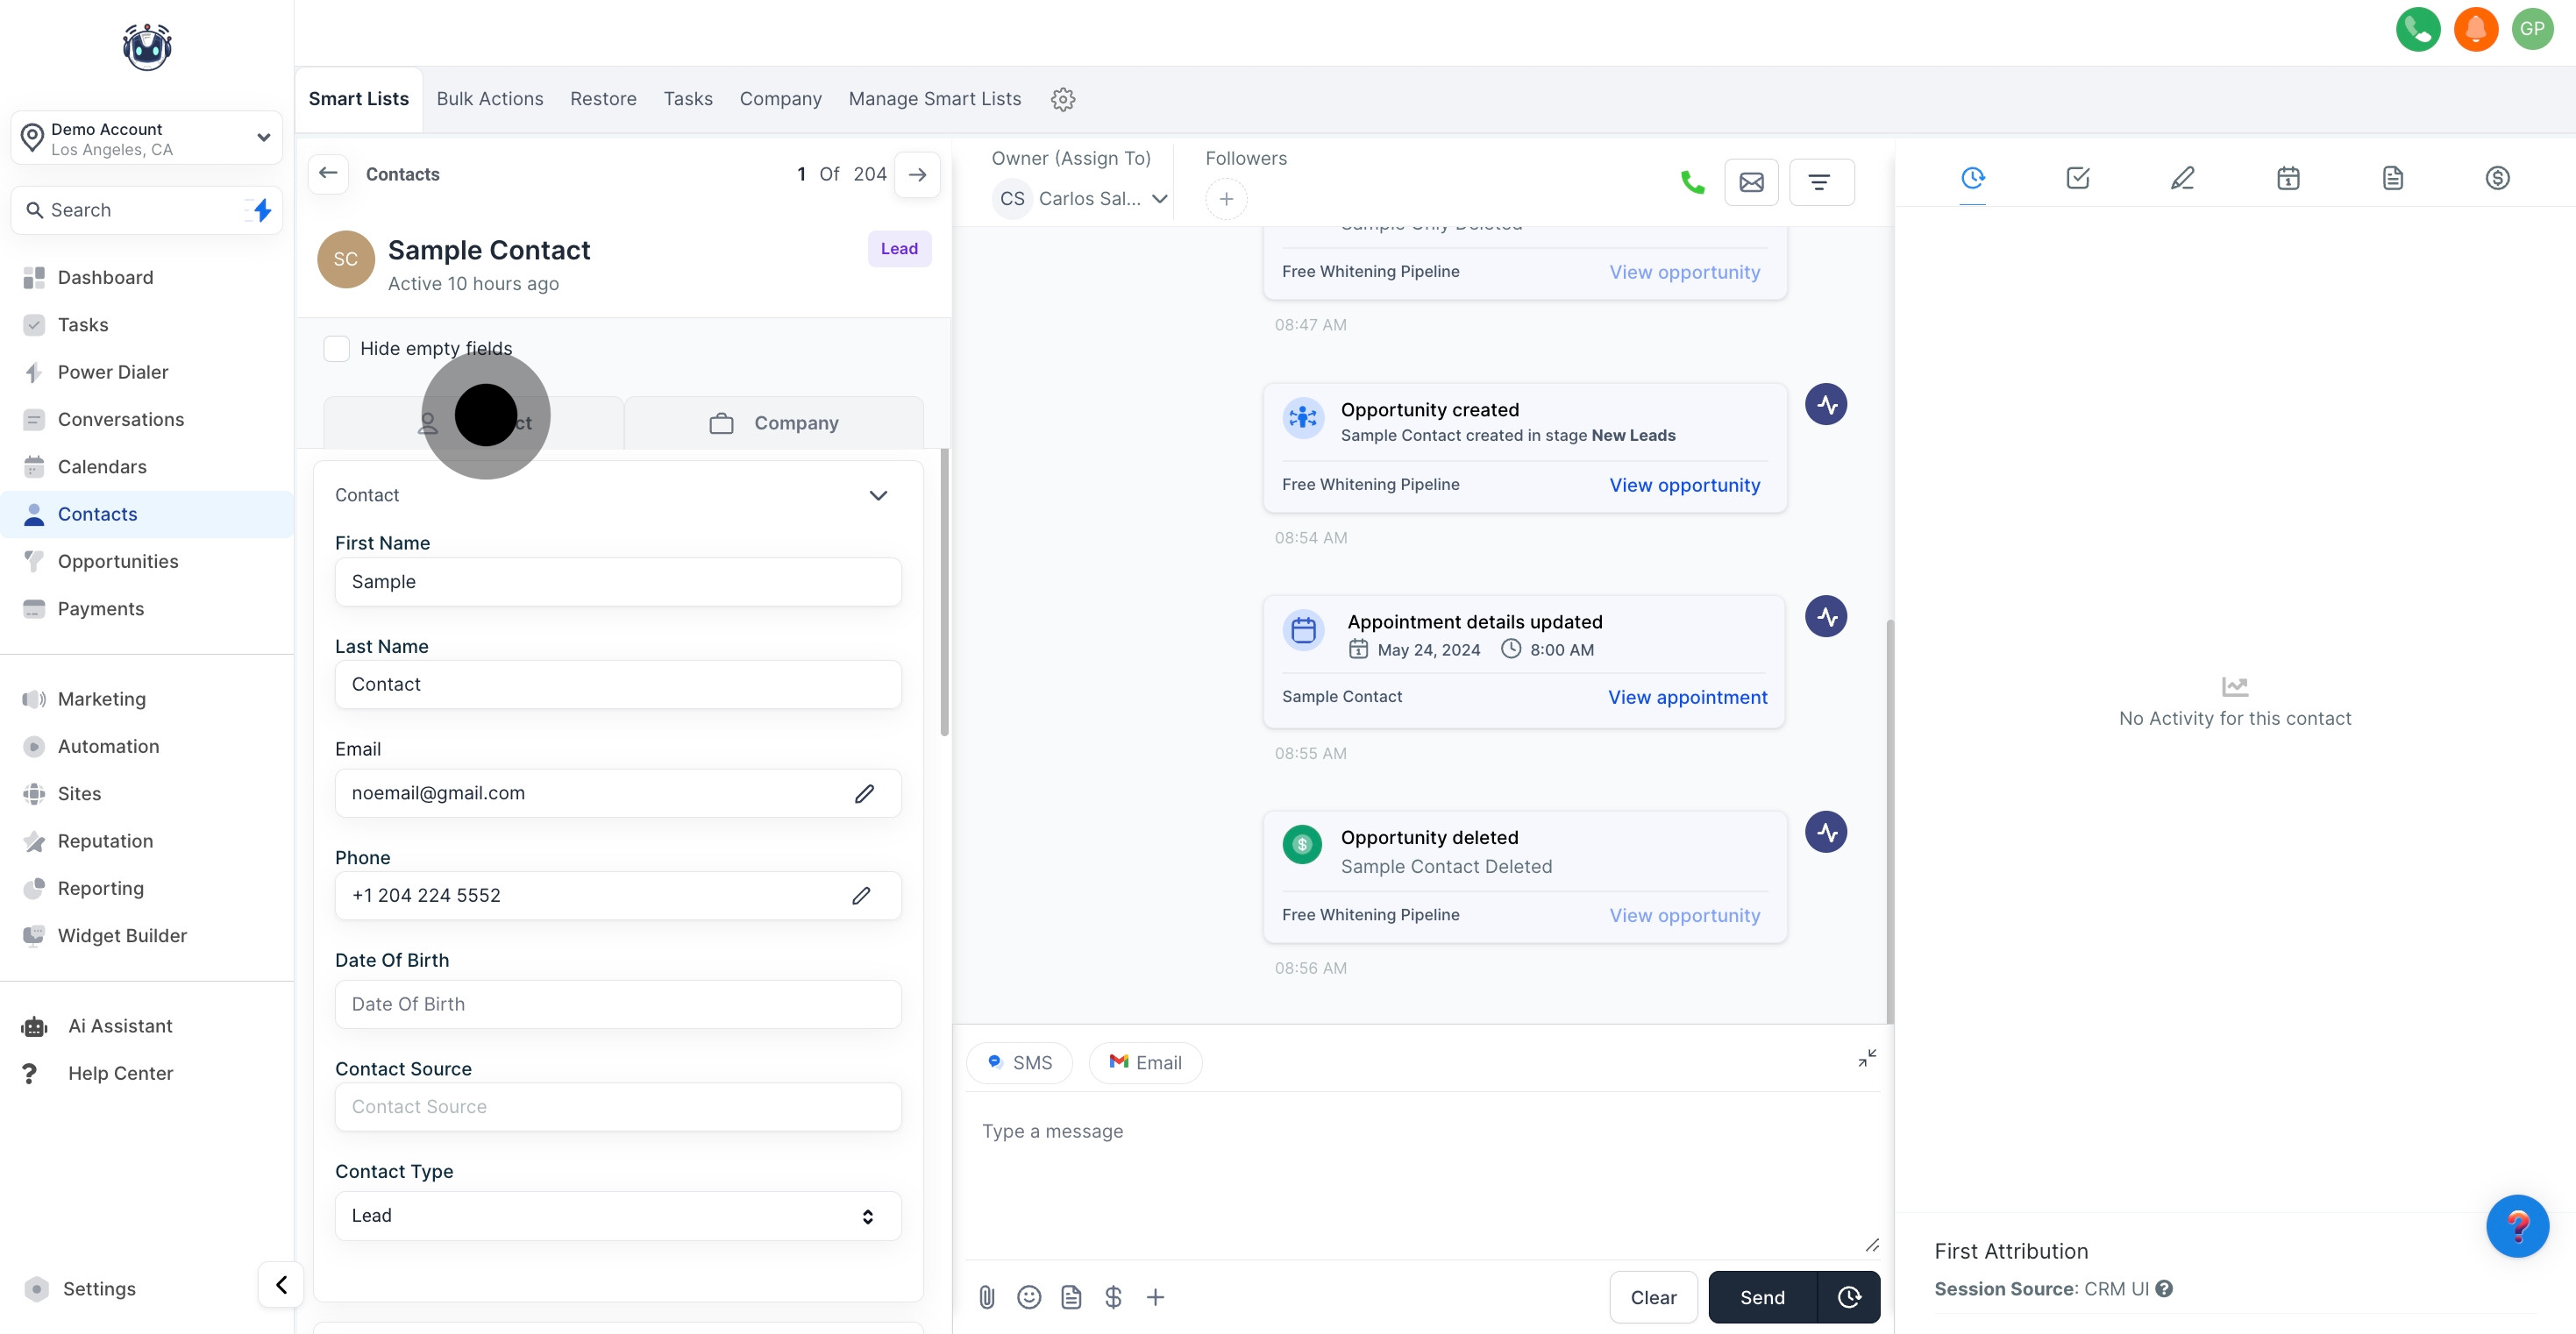The image size is (2576, 1334).
Task: Click the conversation filter icon
Action: click(x=1819, y=182)
